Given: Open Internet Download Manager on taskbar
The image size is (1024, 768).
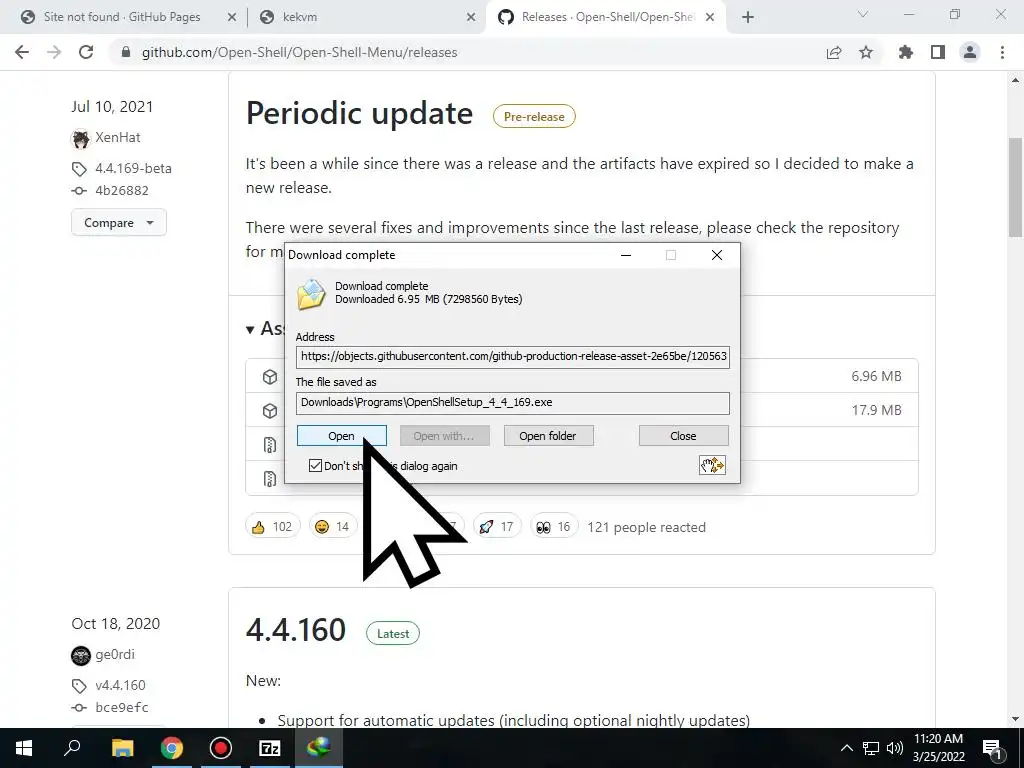Looking at the screenshot, I should click(319, 748).
